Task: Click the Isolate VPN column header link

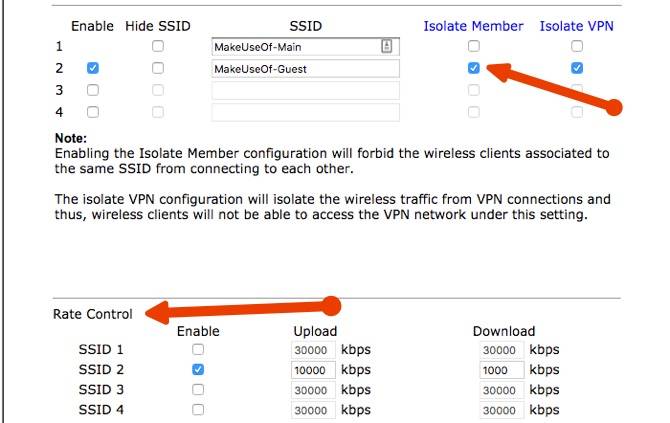Action: (x=575, y=25)
